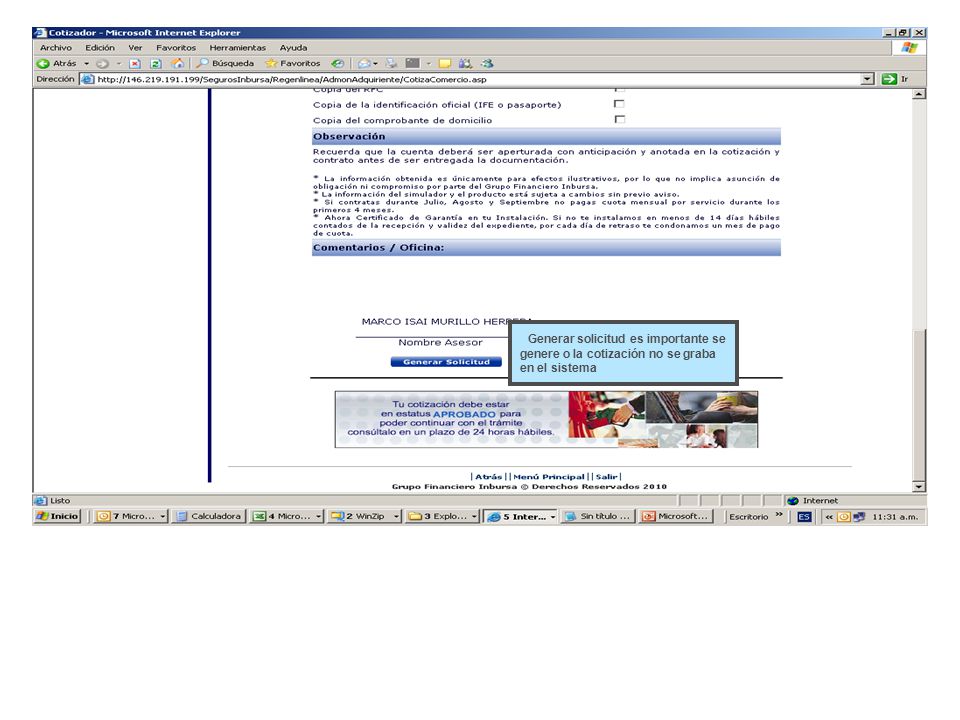The height and width of the screenshot is (720, 960).
Task: Open the Forward history dropdown arrow
Action: (x=118, y=64)
